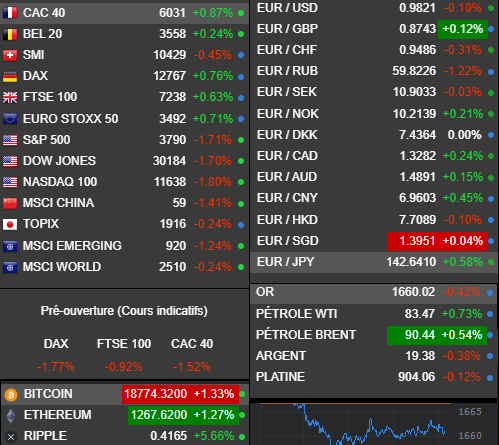This screenshot has width=499, height=445.
Task: Open the S&P 500 index quote
Action: click(124, 140)
